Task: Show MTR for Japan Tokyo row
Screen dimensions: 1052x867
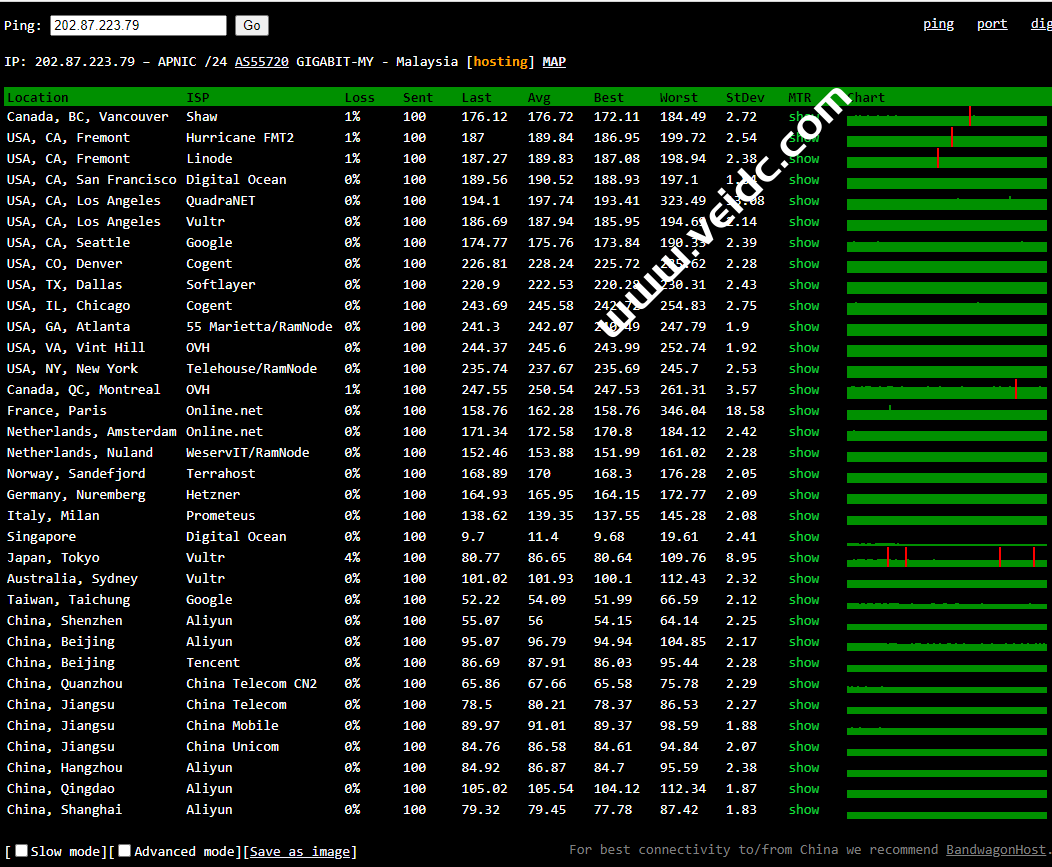Action: click(804, 558)
